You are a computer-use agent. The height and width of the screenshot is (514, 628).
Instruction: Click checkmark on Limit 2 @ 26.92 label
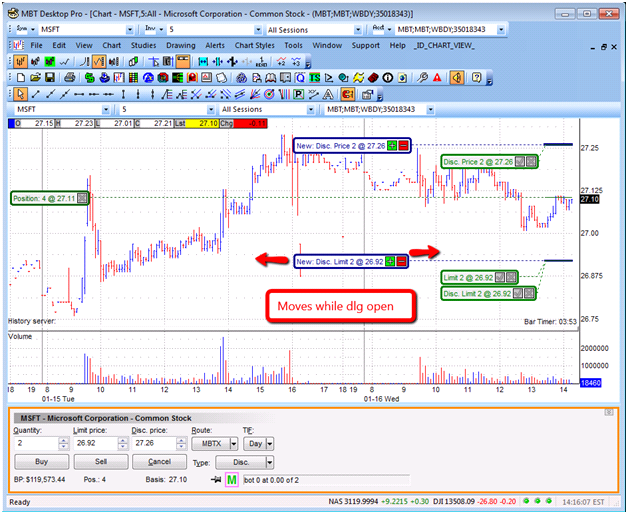point(499,277)
